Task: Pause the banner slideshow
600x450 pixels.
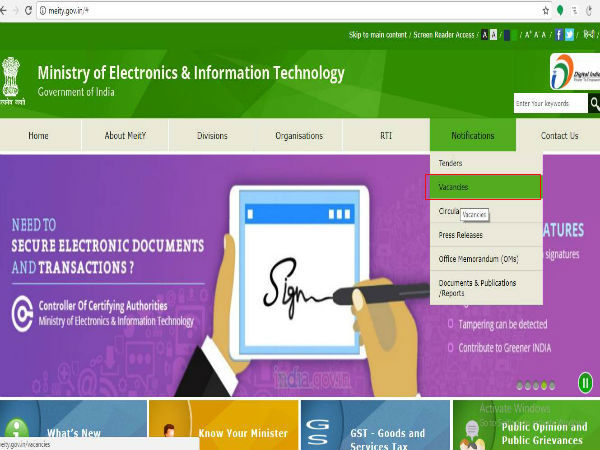Action: (585, 382)
